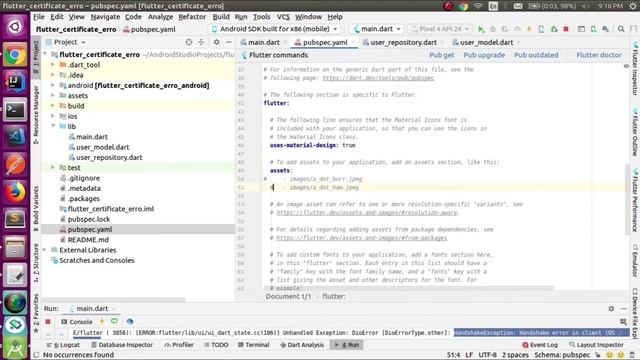Run the app with green play icon
Image resolution: width=640 pixels, height=360 pixels.
coord(481,29)
